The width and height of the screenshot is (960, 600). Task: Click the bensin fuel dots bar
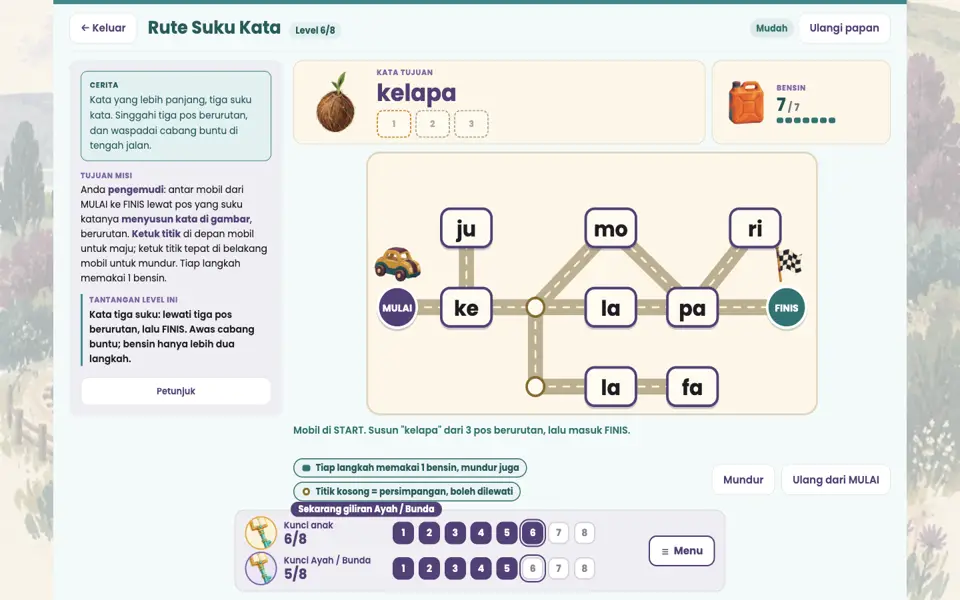[x=806, y=121]
